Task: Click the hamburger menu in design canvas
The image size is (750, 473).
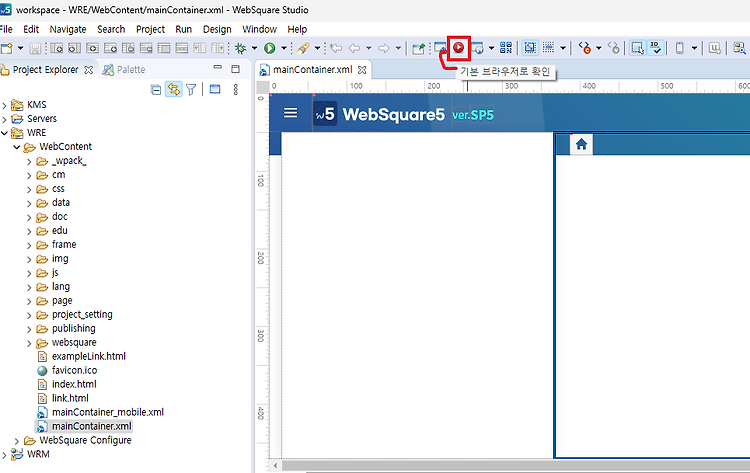Action: [290, 113]
